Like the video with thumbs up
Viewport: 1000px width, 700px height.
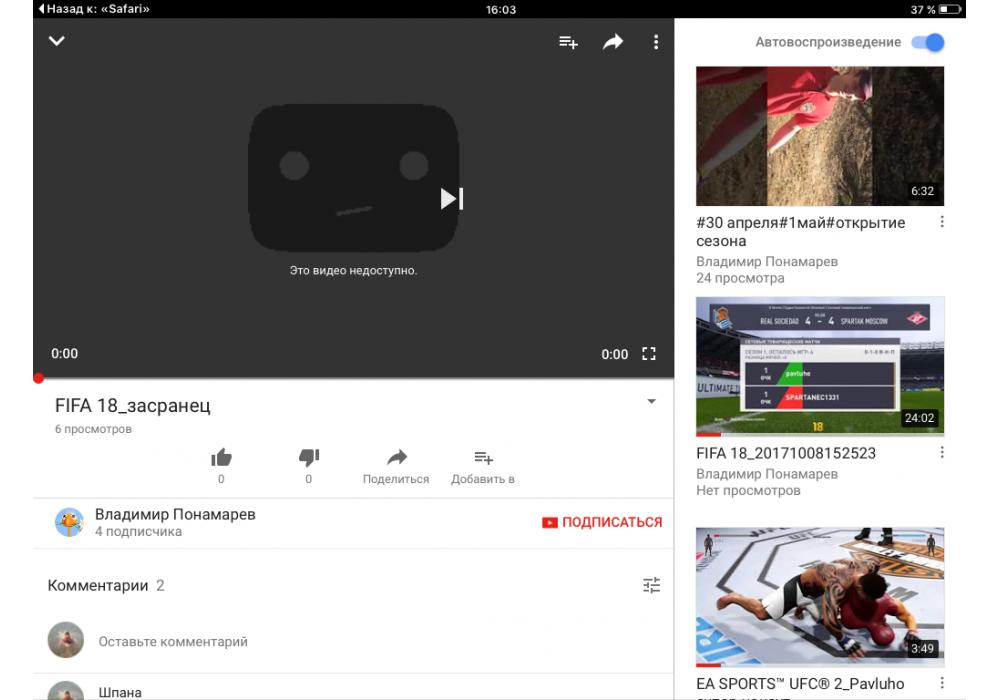pyautogui.click(x=221, y=458)
